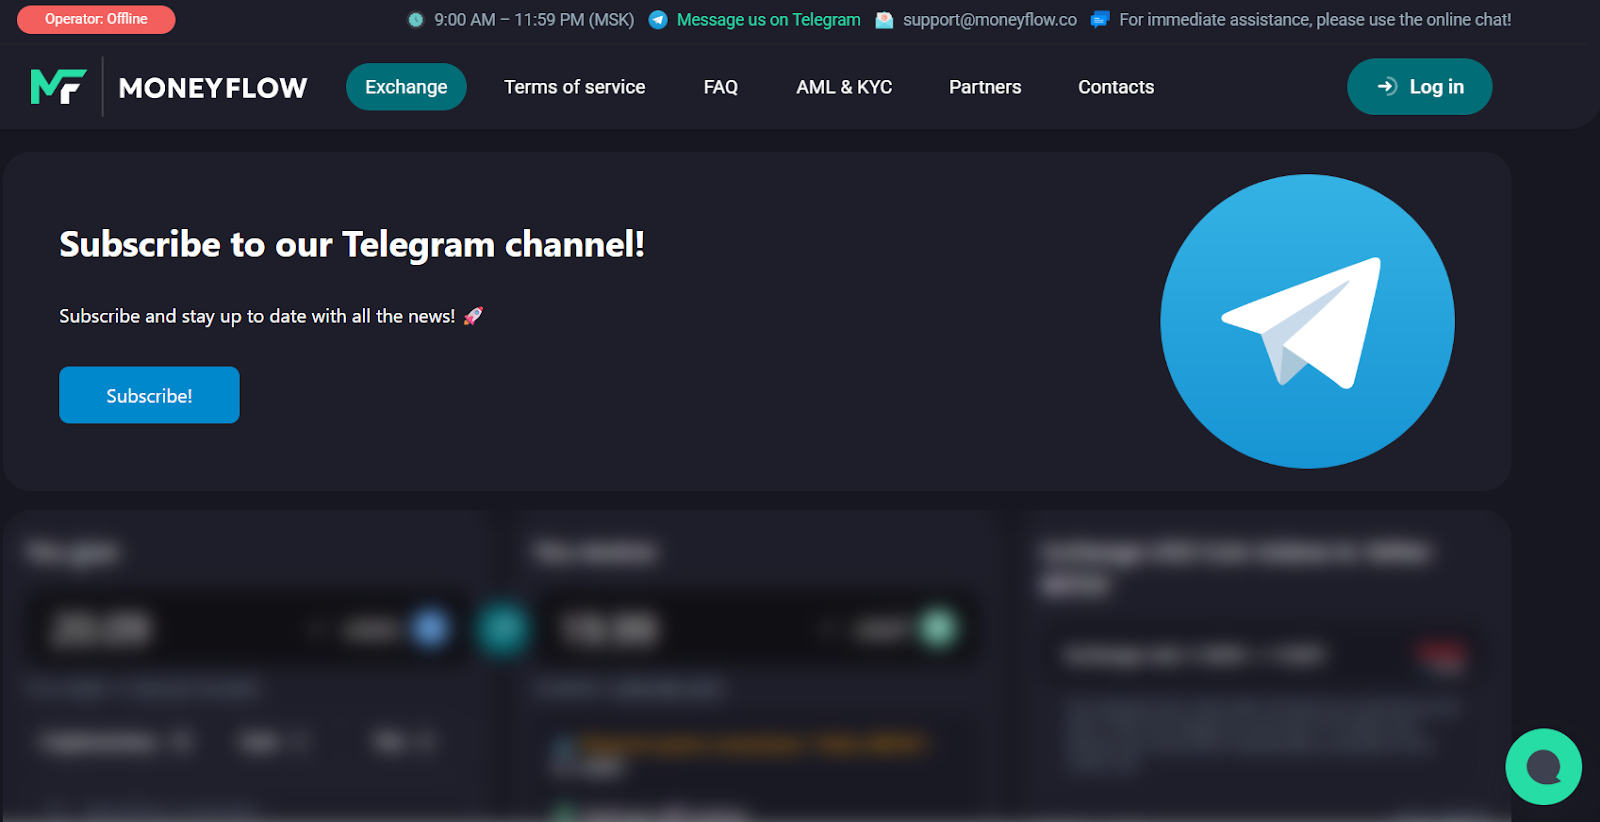Viewport: 1600px width, 822px height.
Task: Click the blue Subscribe! button
Action: 149,395
